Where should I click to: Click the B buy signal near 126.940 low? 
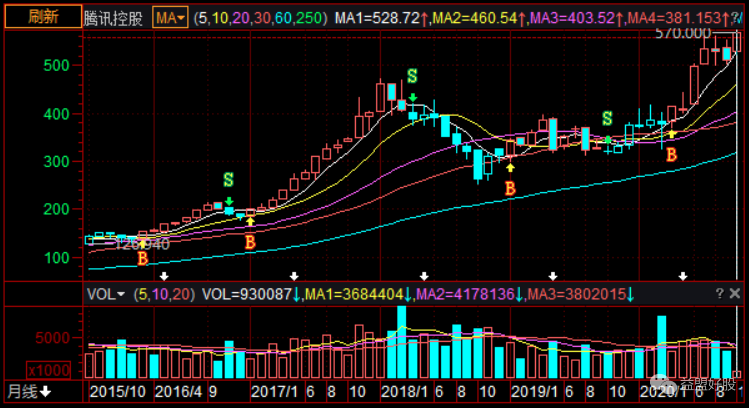[x=142, y=258]
